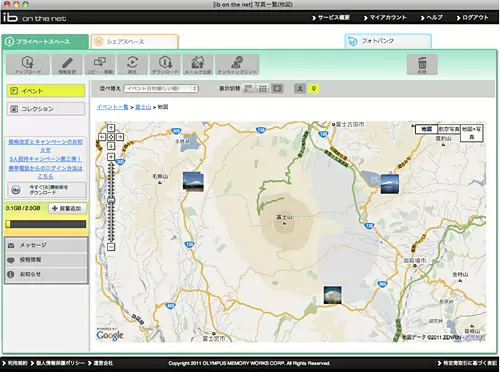Click the ログアウト (logout) link
The image size is (500, 372).
(472, 18)
